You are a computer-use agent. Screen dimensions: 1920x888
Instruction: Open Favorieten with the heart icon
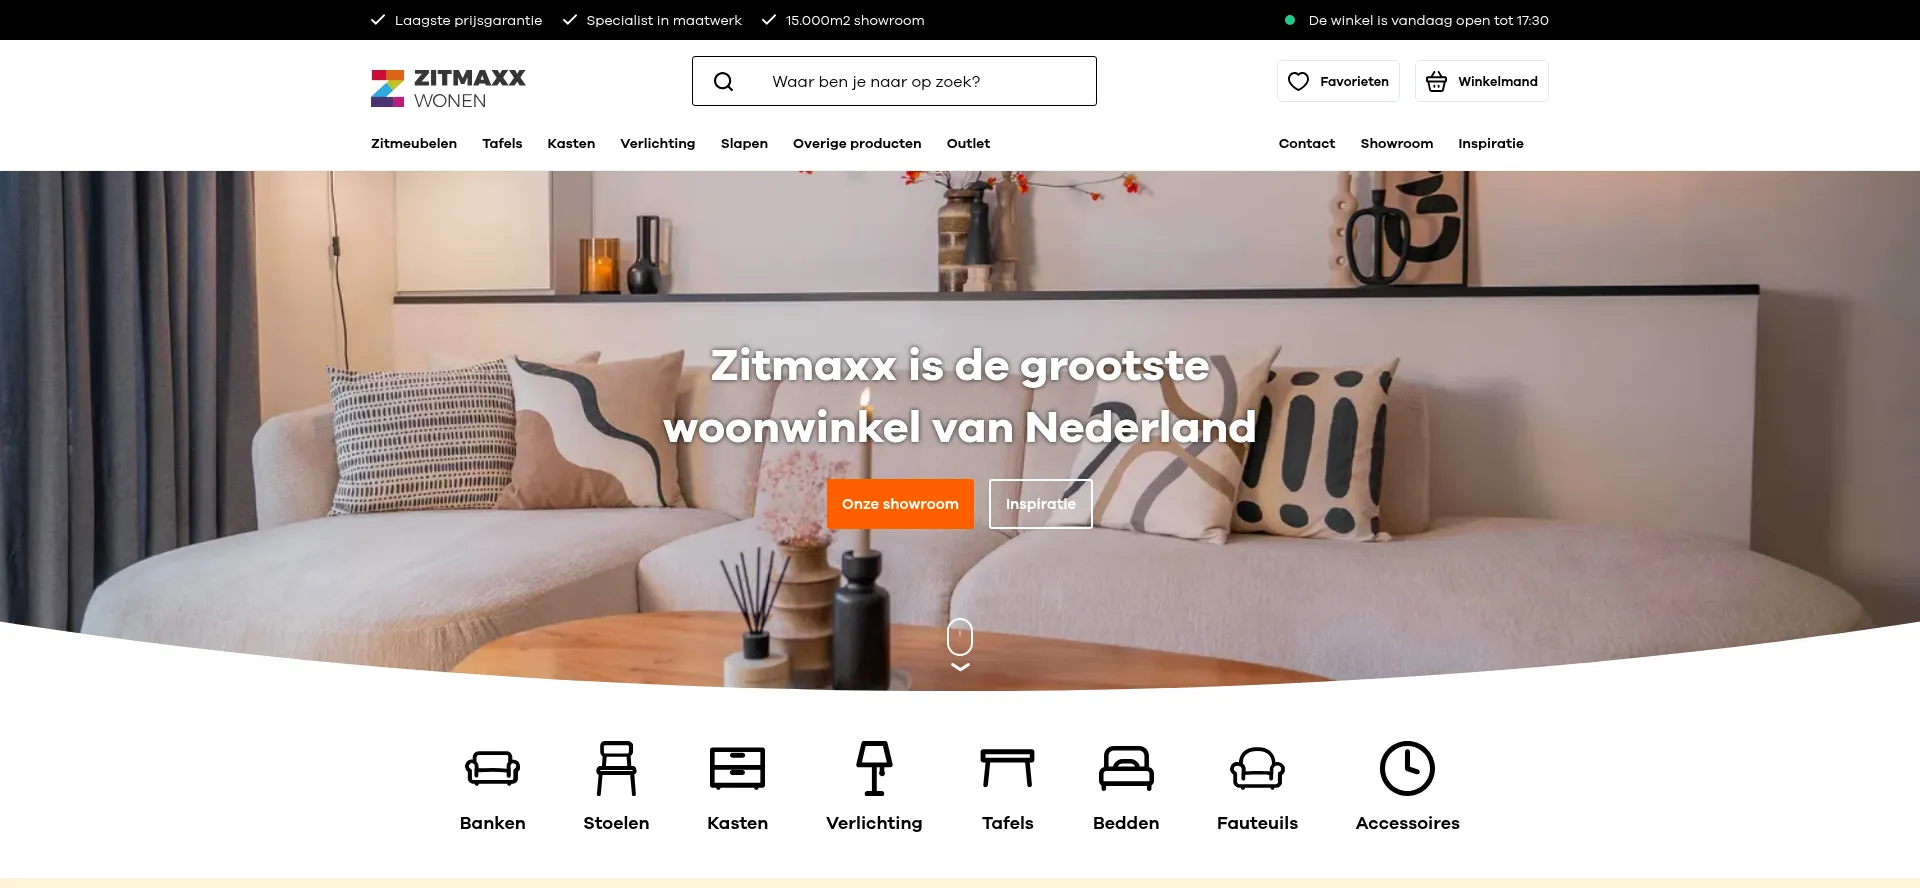(1338, 81)
